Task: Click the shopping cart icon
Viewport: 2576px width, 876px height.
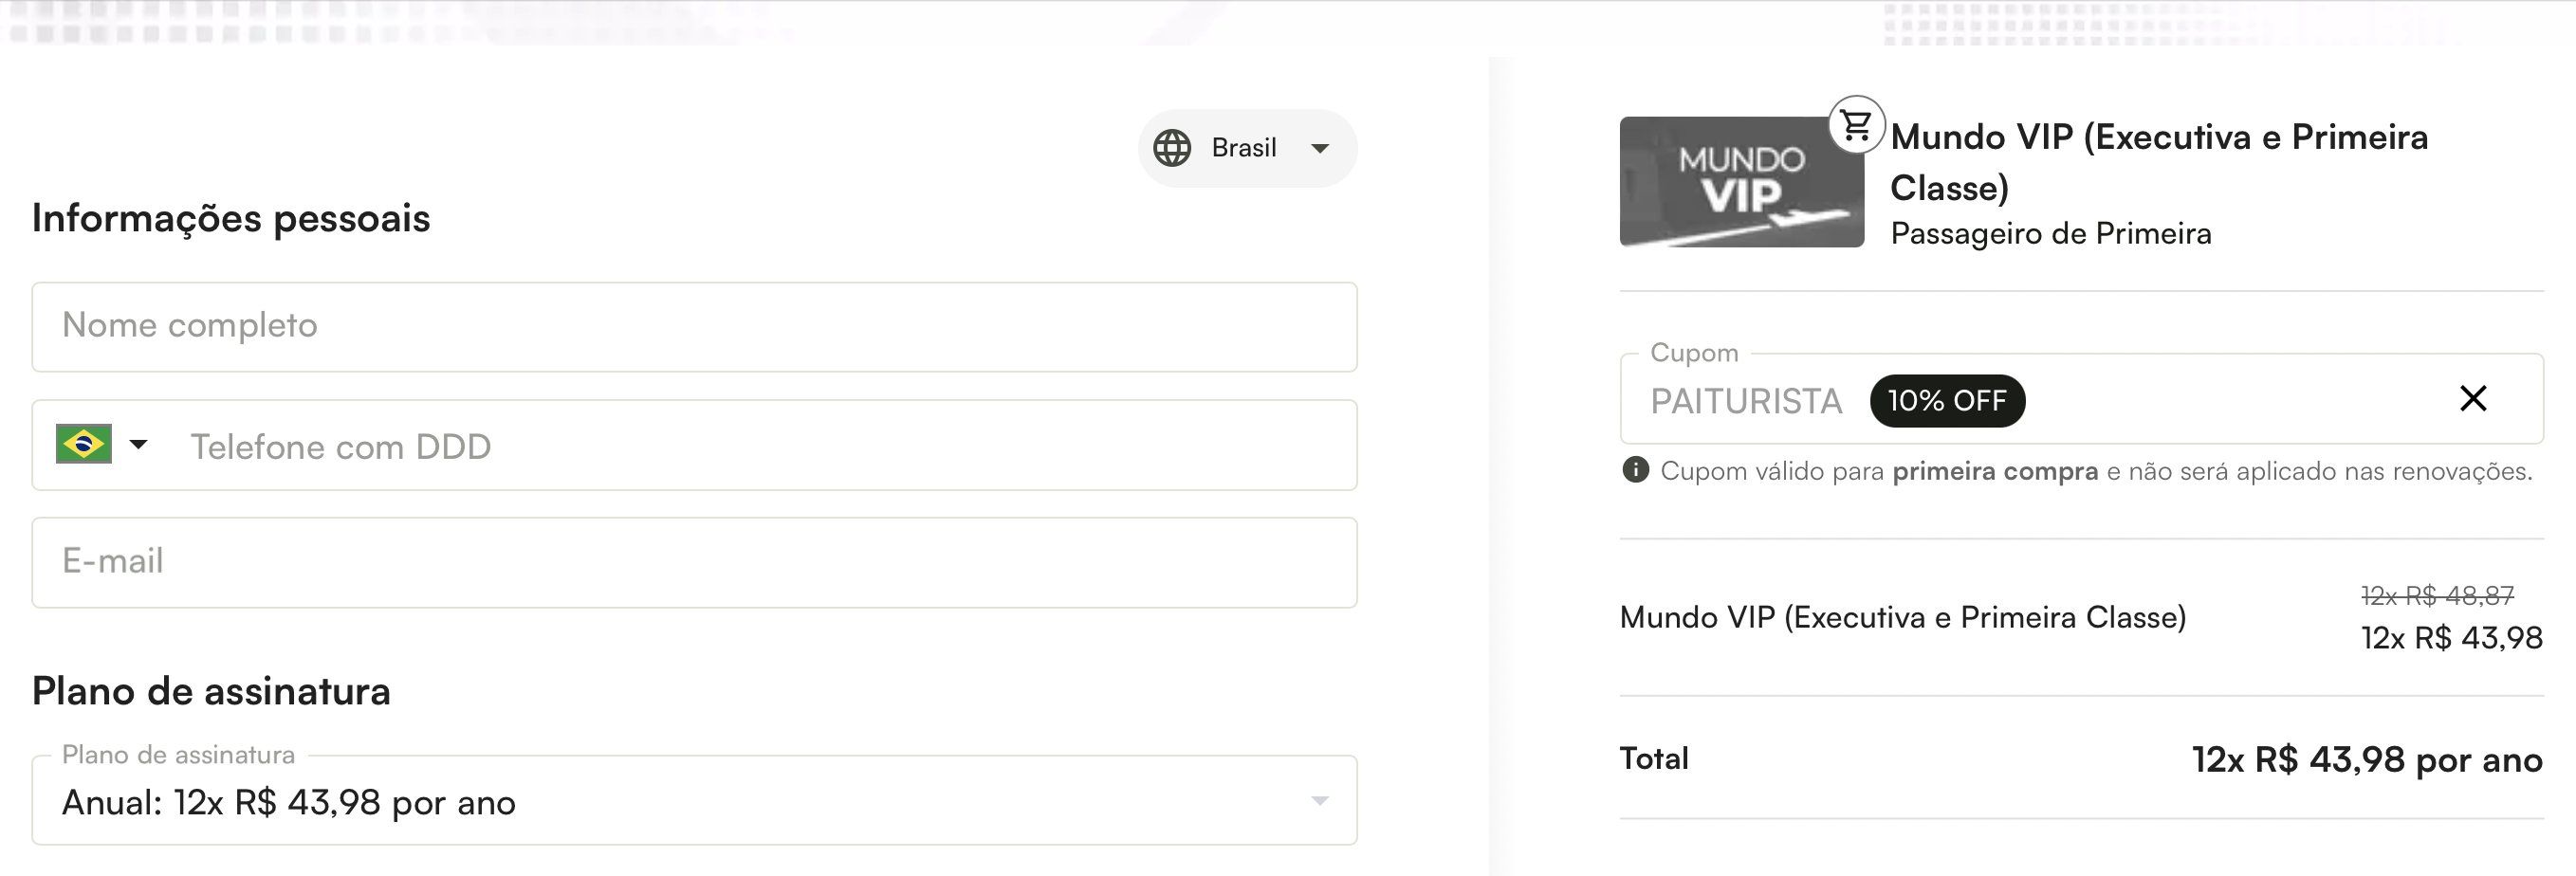Action: [x=1856, y=125]
